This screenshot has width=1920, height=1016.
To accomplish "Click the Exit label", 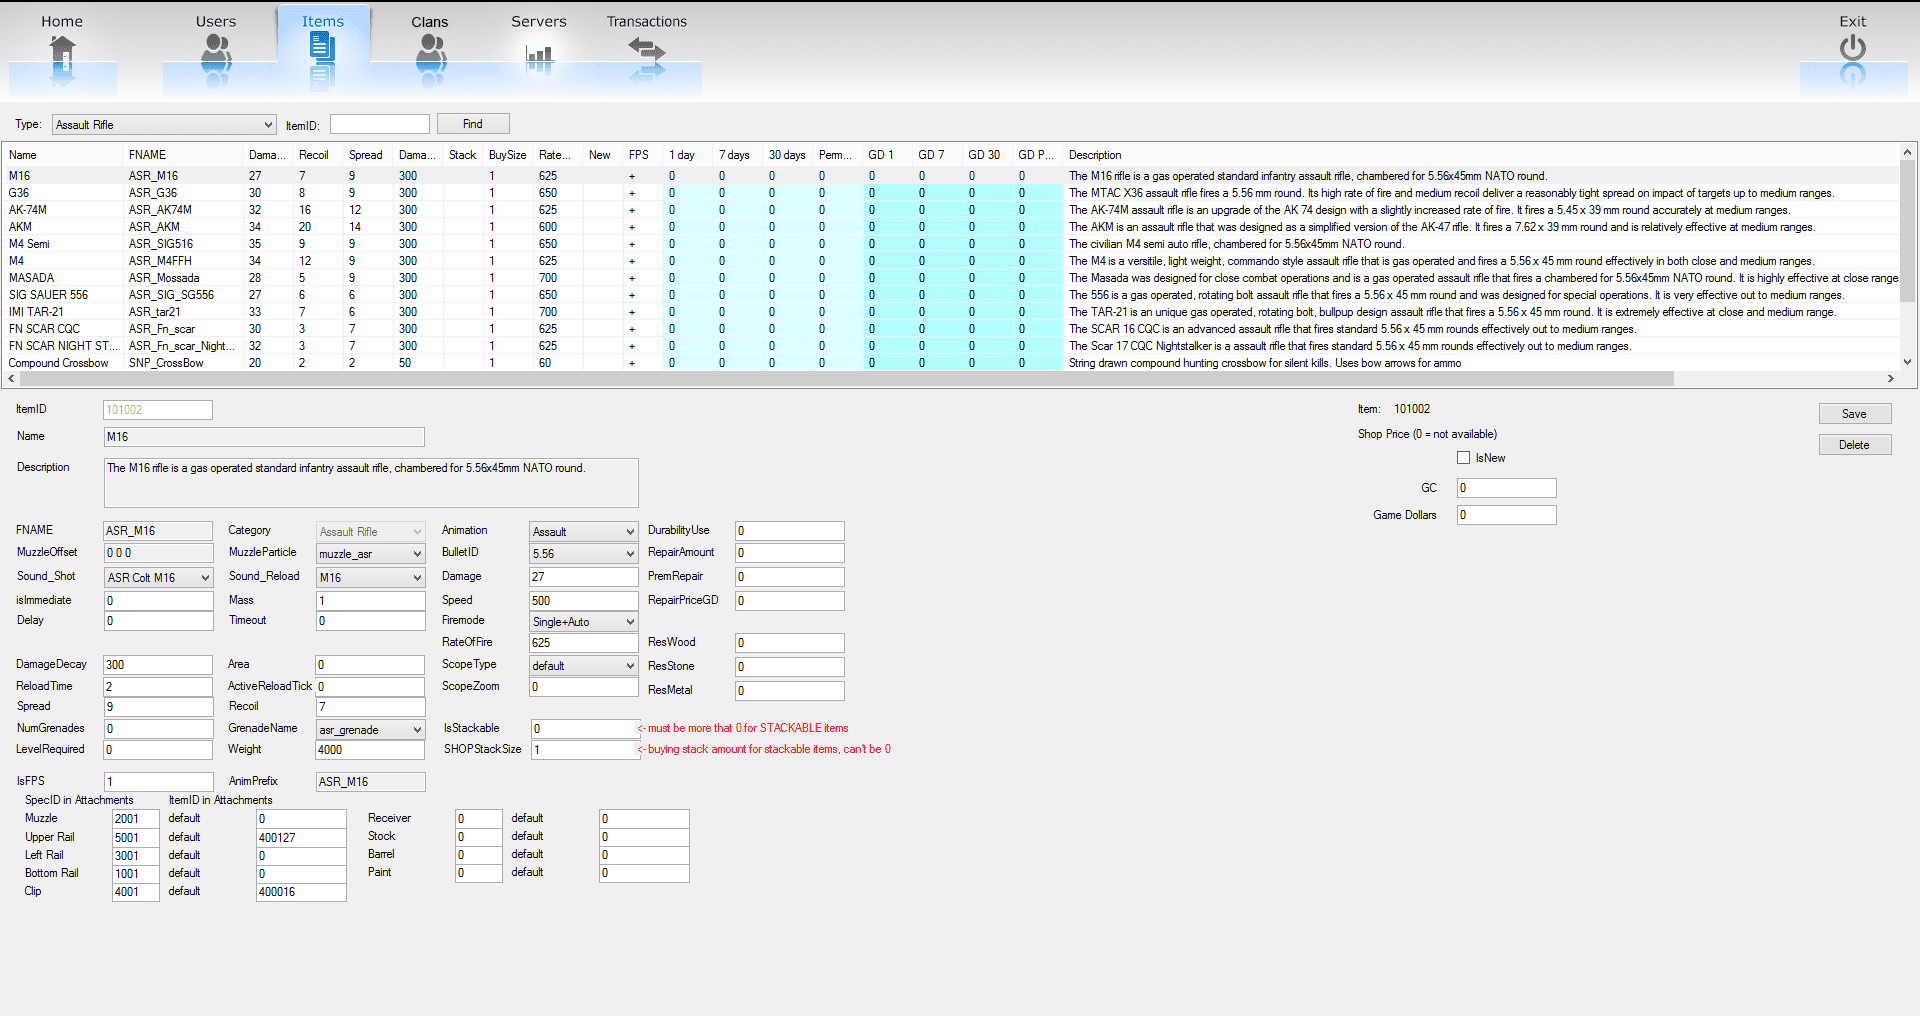I will (1853, 21).
